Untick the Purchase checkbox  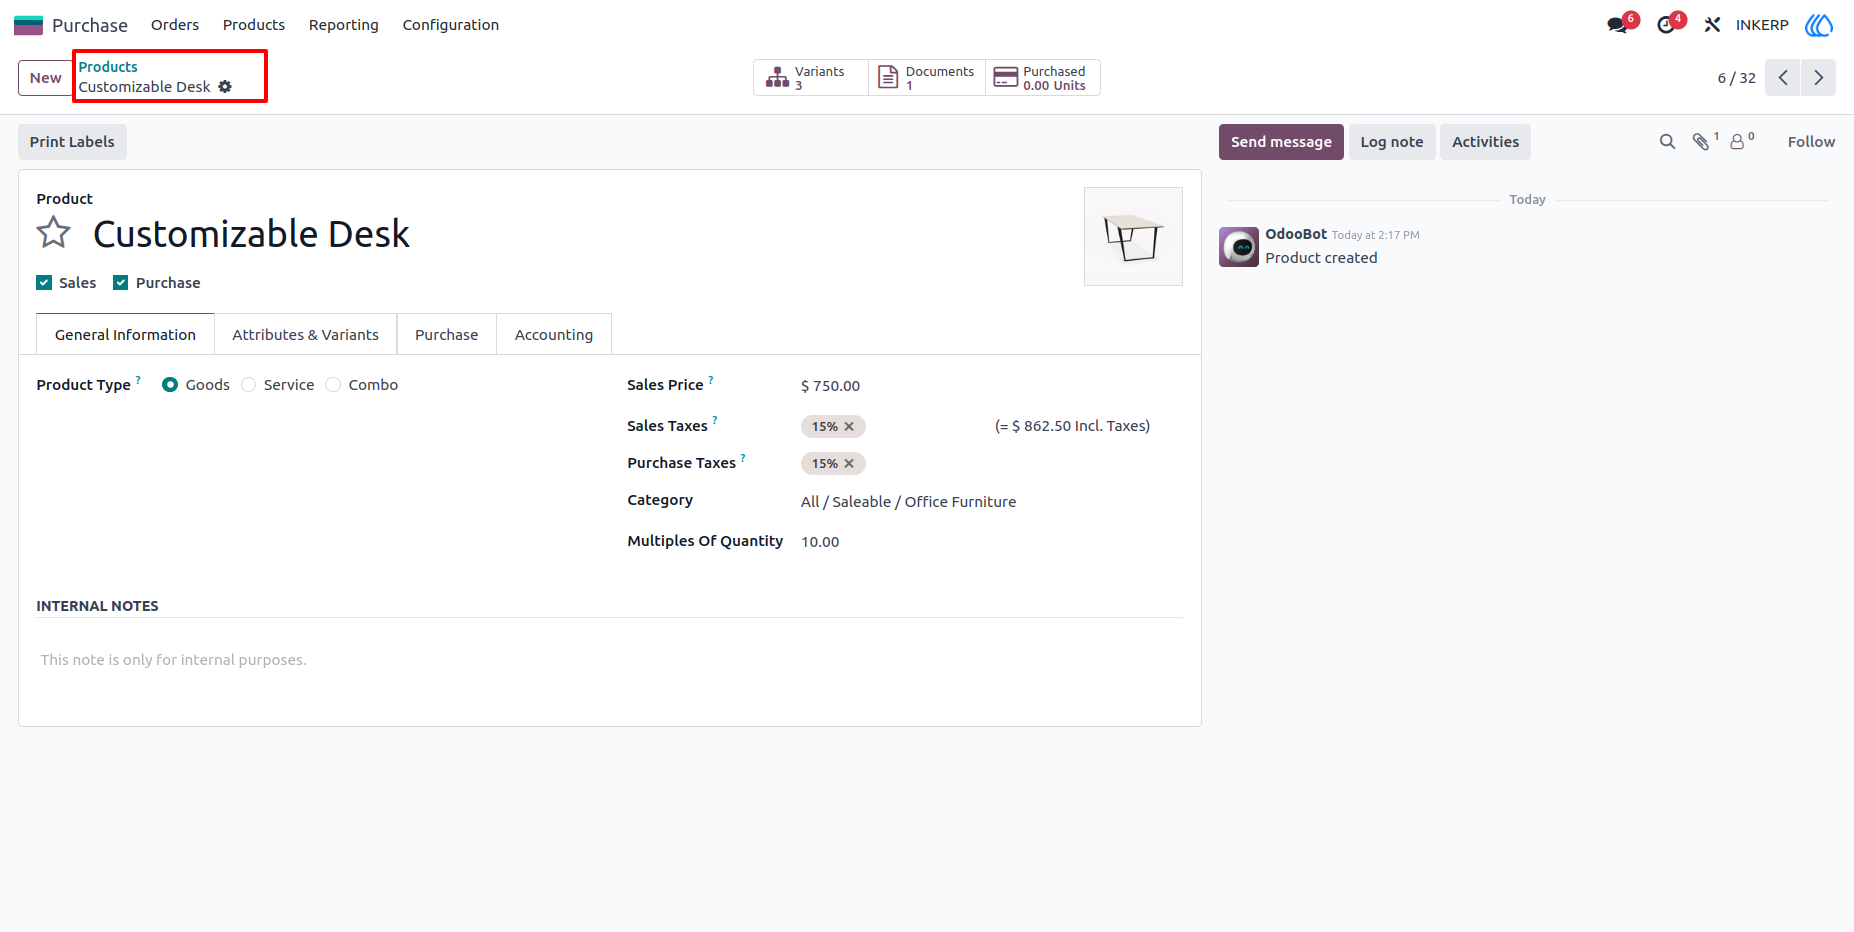[121, 283]
